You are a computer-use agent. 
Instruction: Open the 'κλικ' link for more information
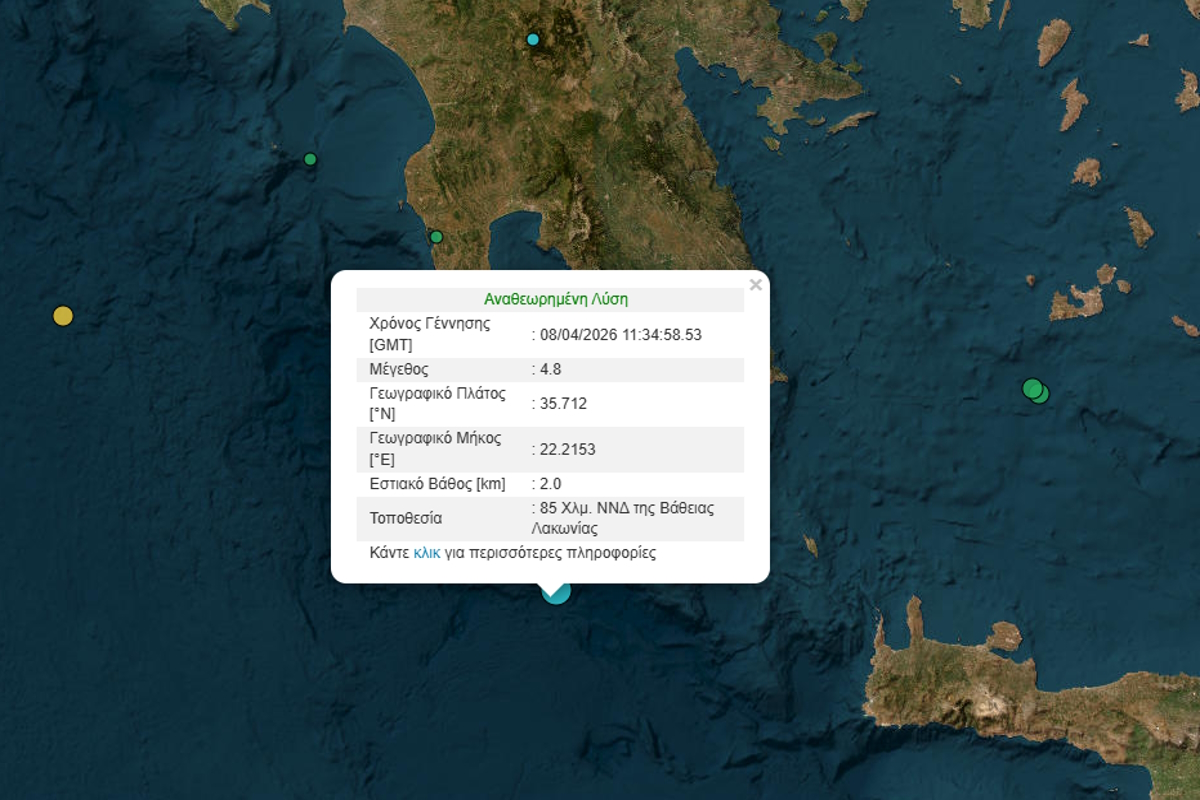click(x=427, y=552)
